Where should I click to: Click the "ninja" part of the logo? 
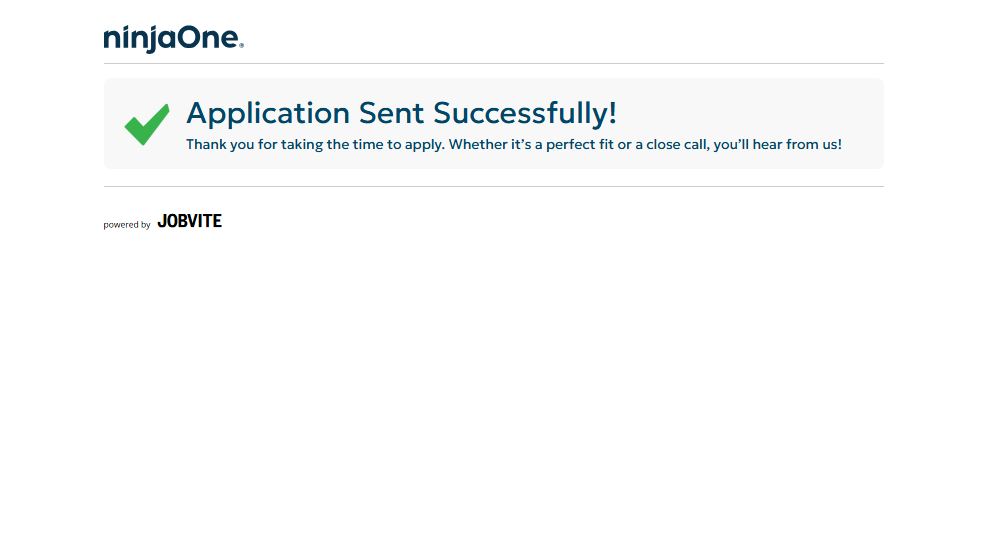[141, 39]
